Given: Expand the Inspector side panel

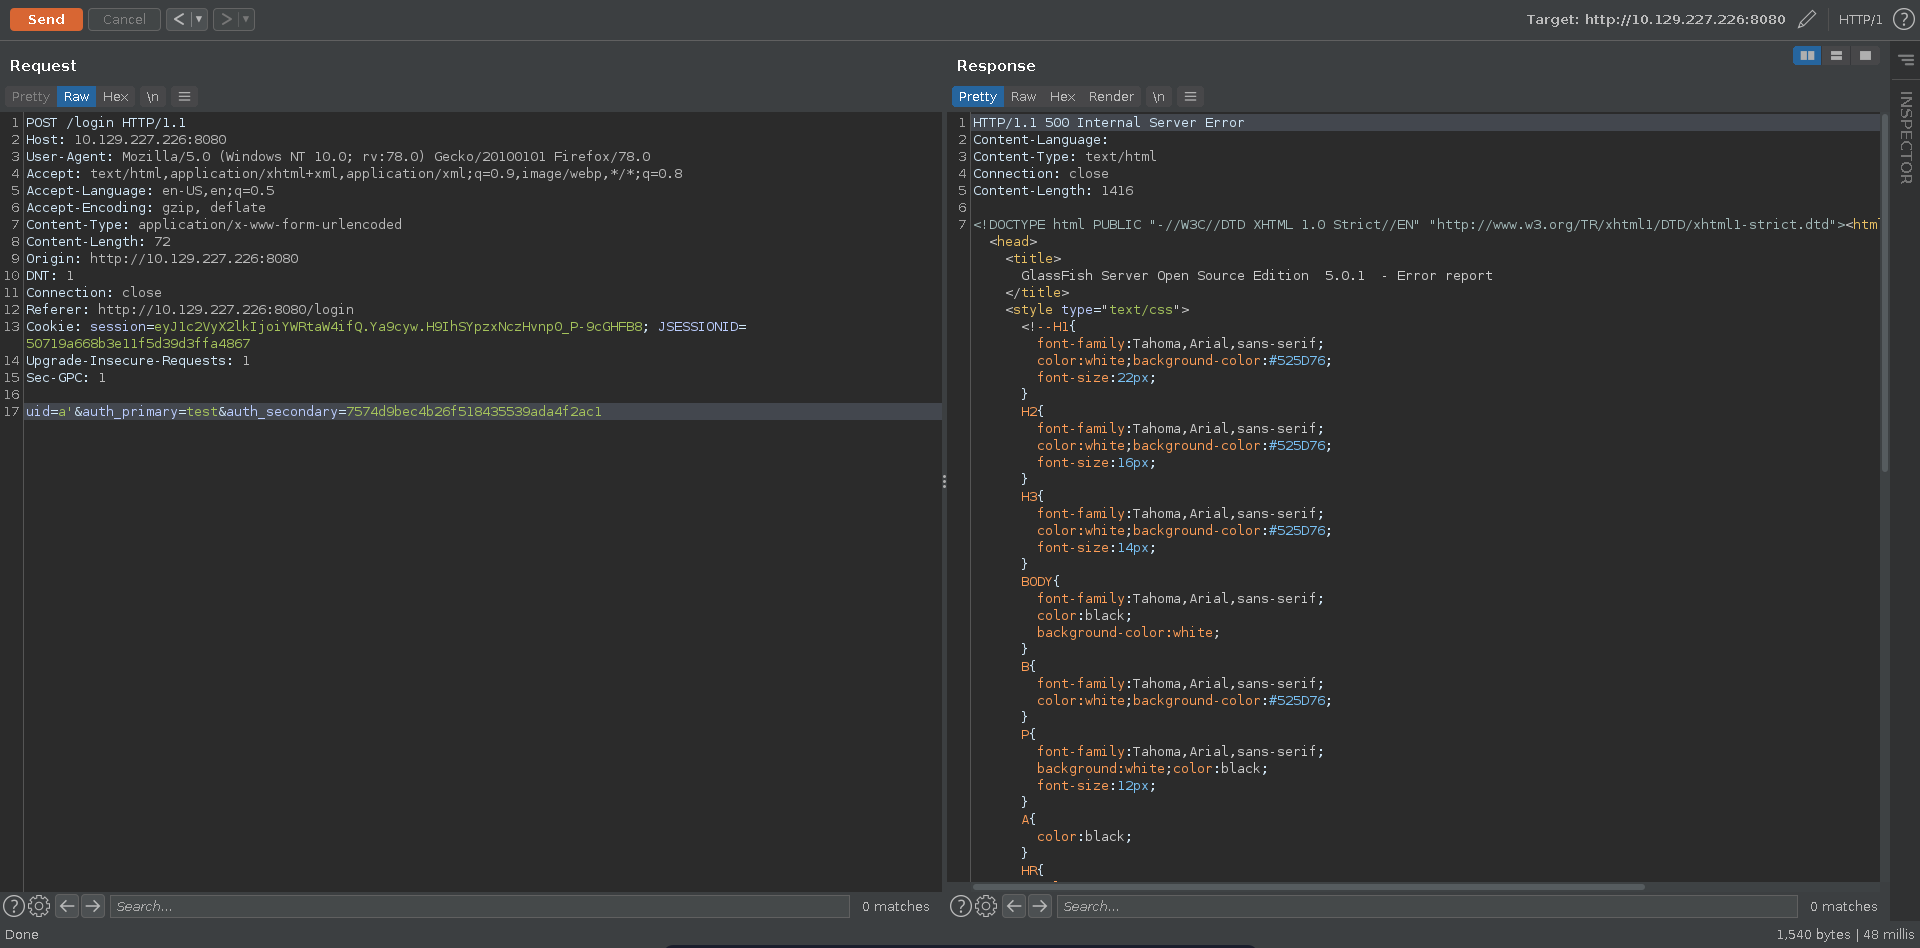Looking at the screenshot, I should click(x=1905, y=137).
